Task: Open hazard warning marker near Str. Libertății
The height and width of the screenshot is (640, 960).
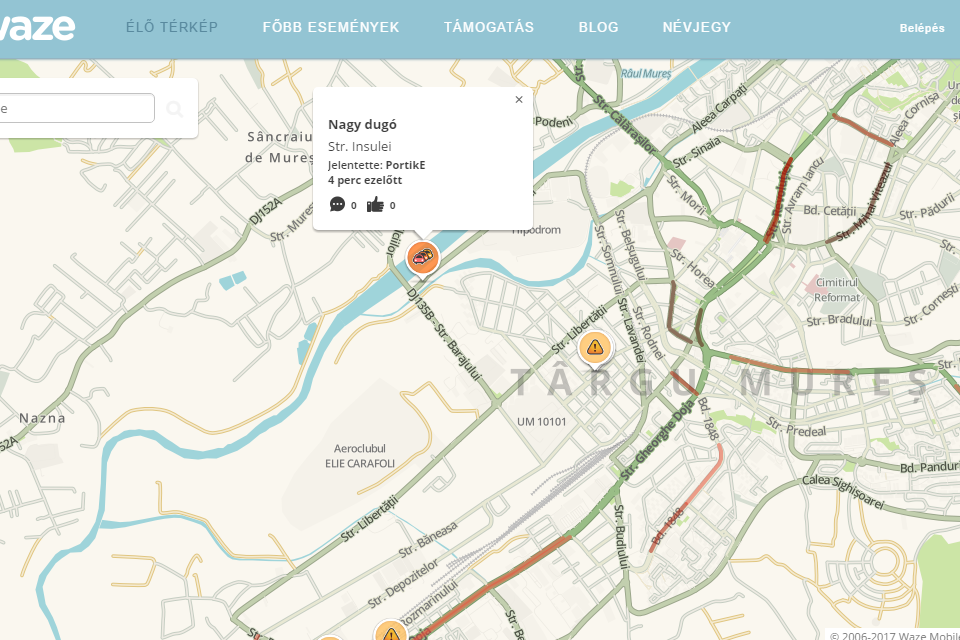Action: [594, 348]
